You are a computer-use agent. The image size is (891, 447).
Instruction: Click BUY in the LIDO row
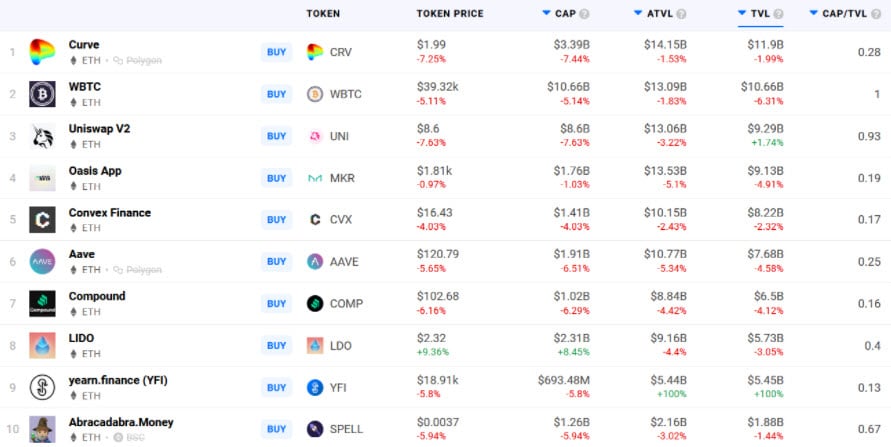[277, 345]
